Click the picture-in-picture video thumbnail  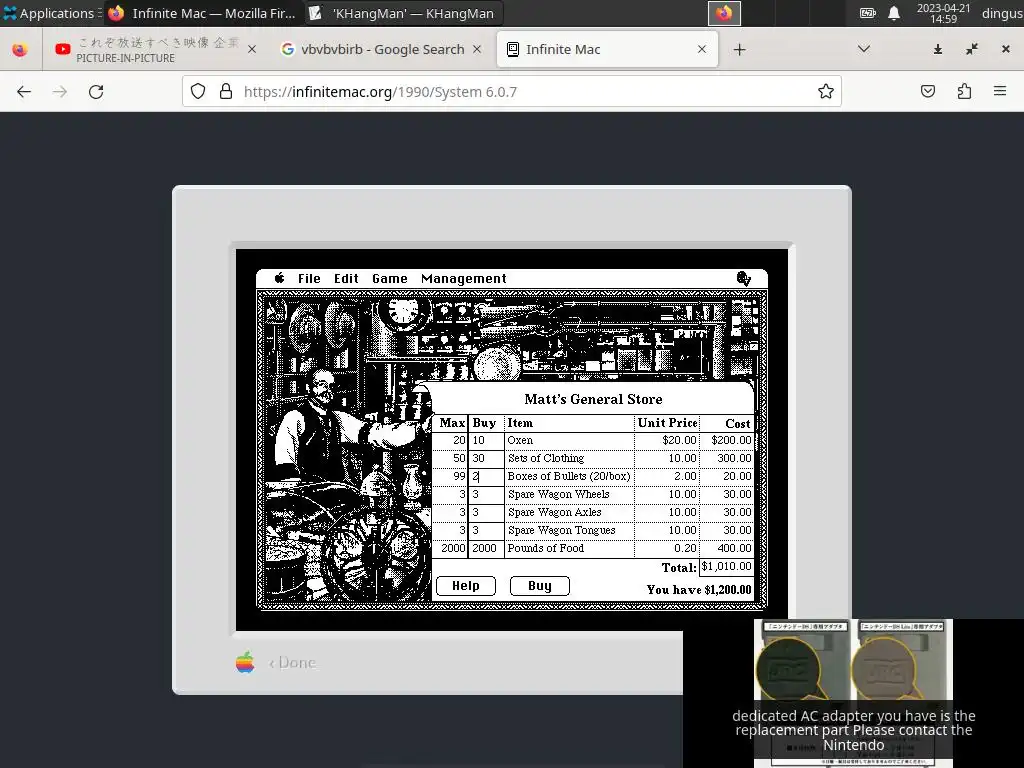click(x=853, y=694)
